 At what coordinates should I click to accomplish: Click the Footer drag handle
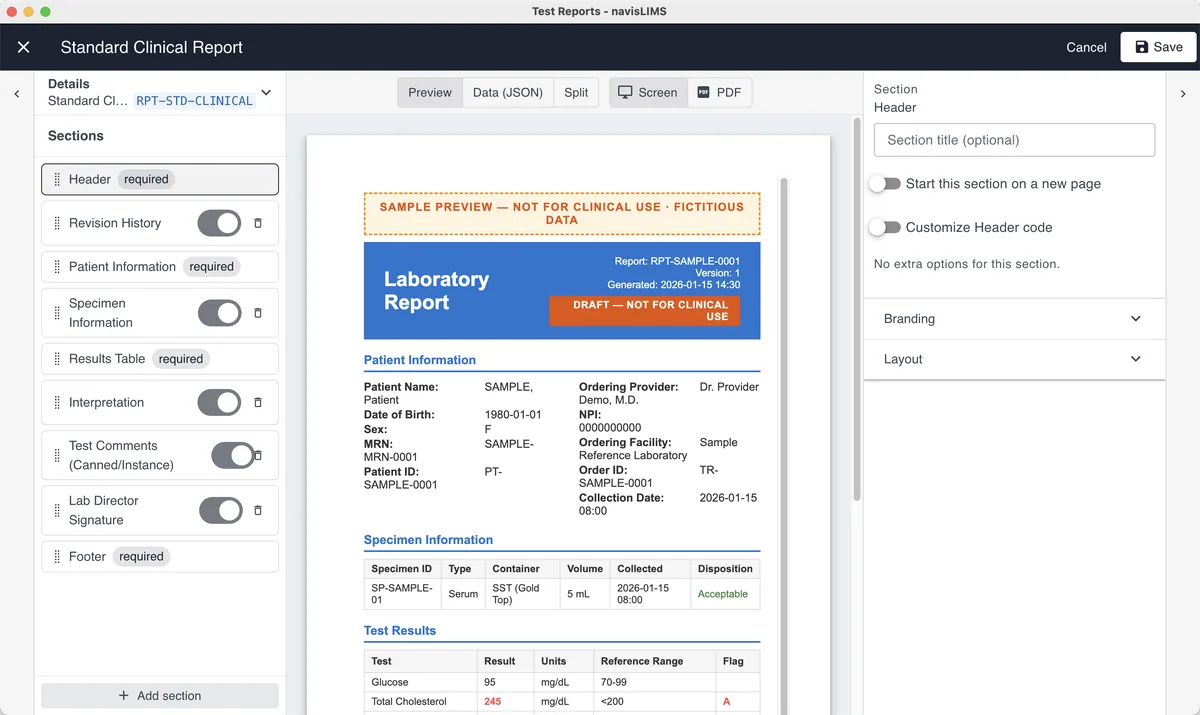57,557
